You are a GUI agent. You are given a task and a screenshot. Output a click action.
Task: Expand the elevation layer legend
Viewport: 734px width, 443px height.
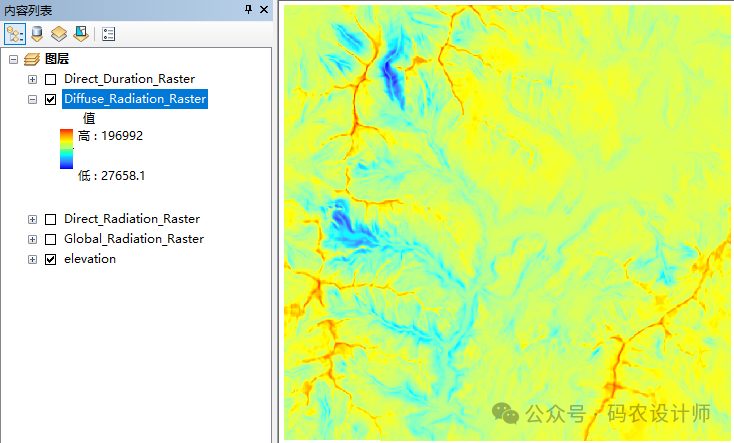(x=32, y=259)
